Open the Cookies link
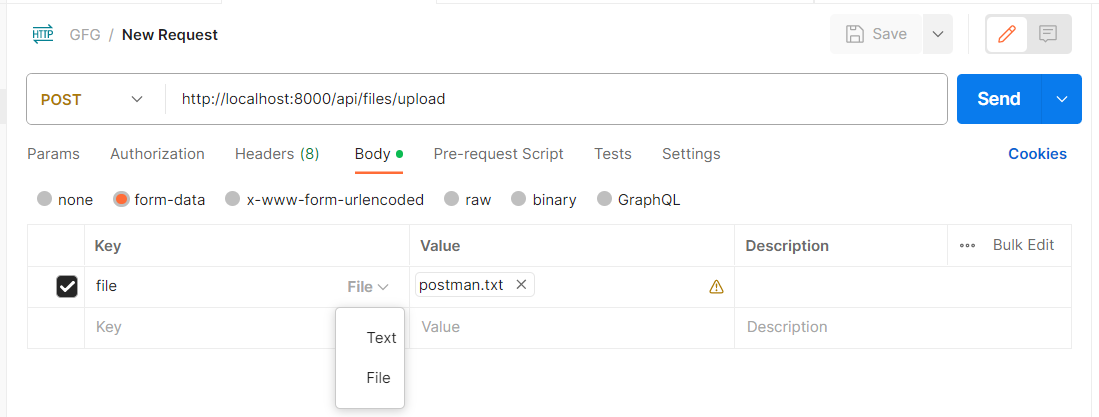Viewport: 1099px width, 417px height. click(x=1037, y=154)
